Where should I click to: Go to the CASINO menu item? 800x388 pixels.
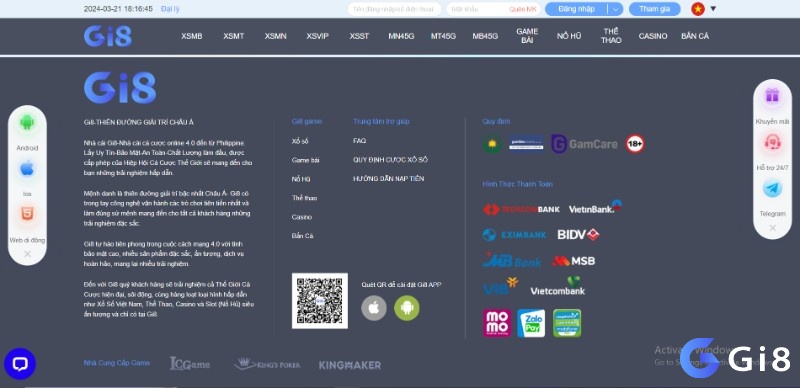point(653,36)
